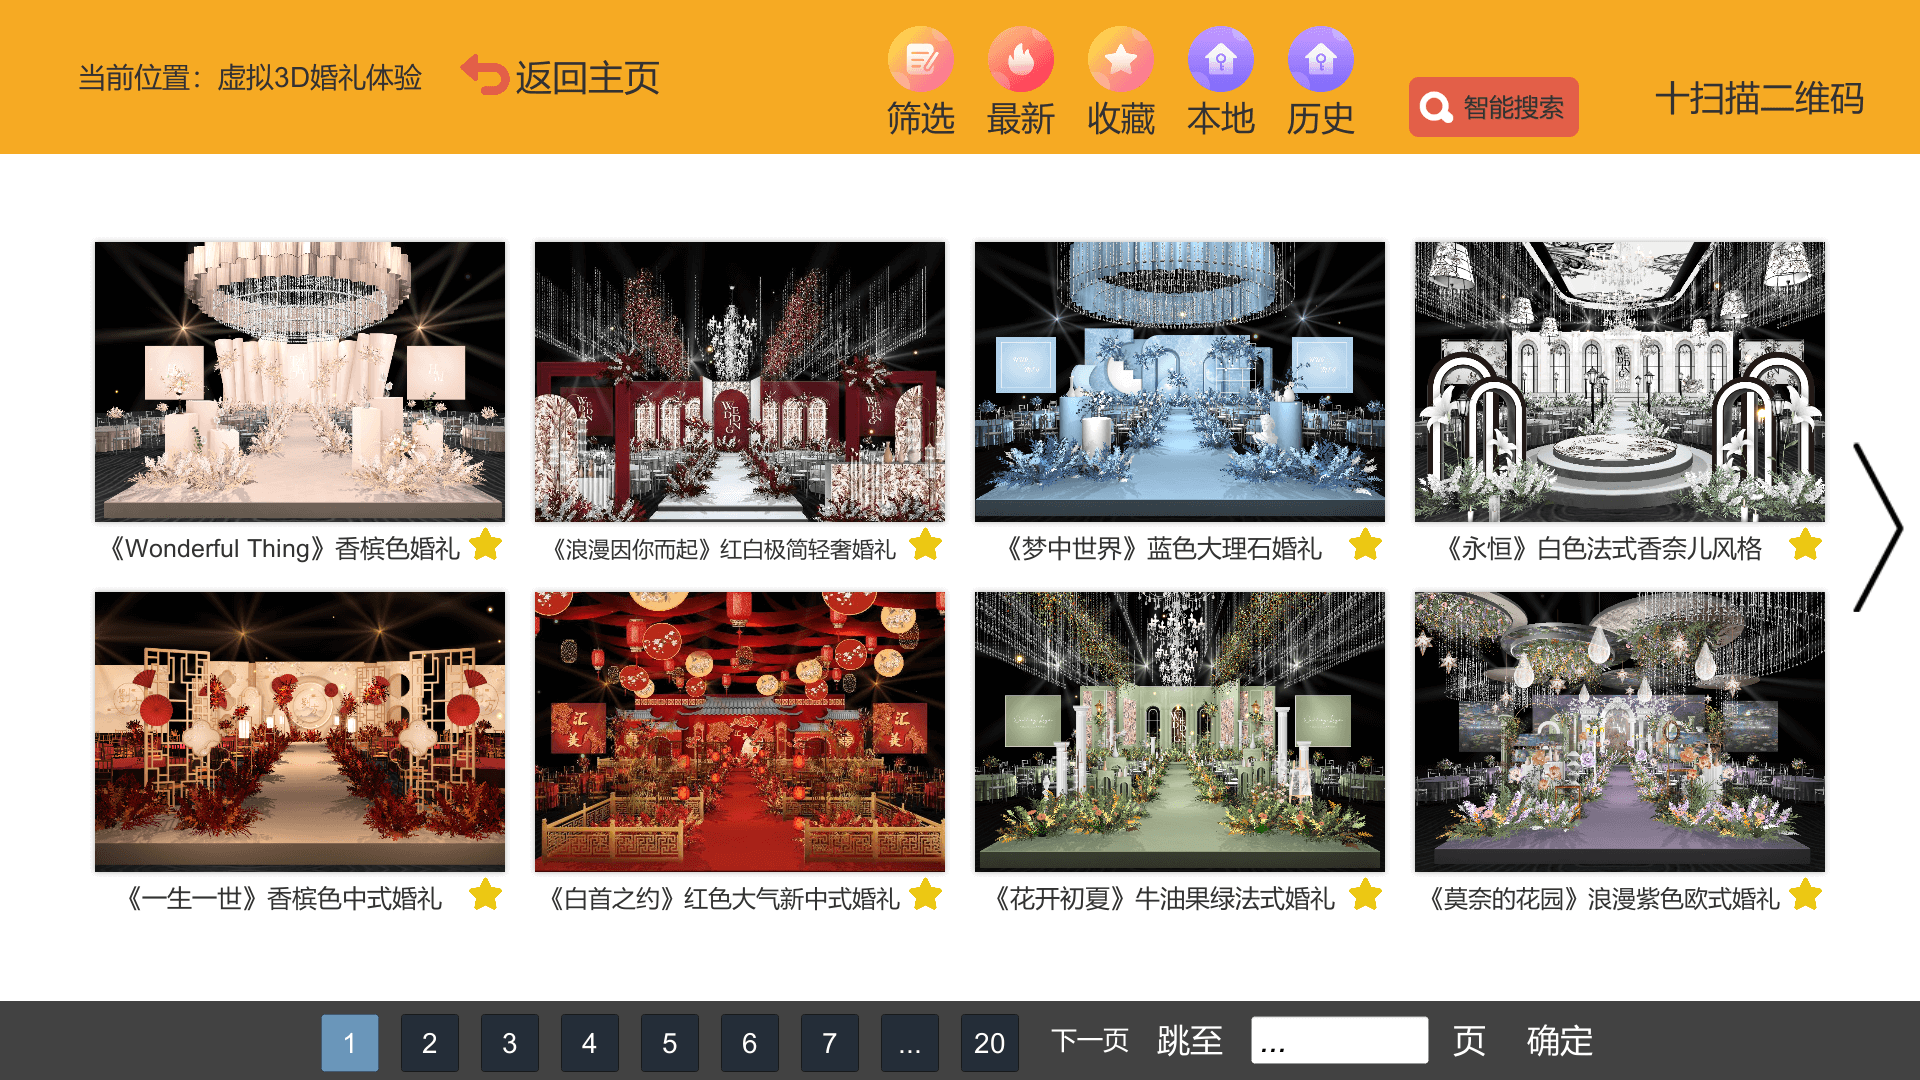1920x1080 pixels.
Task: Click inside the page number input field
Action: point(1340,1040)
